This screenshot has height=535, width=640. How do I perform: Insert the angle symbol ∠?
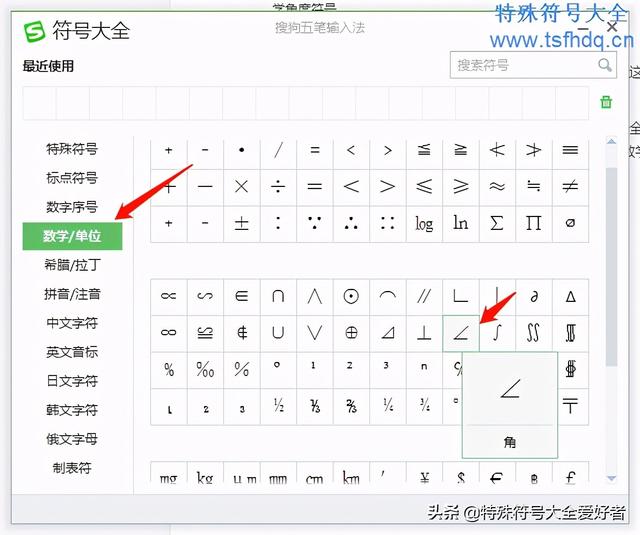click(461, 333)
